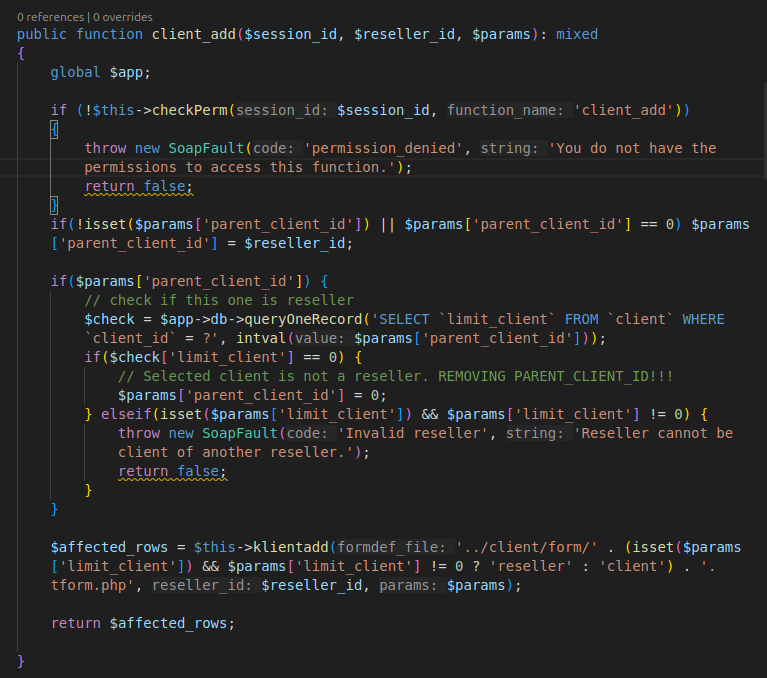Image resolution: width=767 pixels, height=678 pixels.
Task: Click the '../client/form/' path string
Action: tap(526, 547)
